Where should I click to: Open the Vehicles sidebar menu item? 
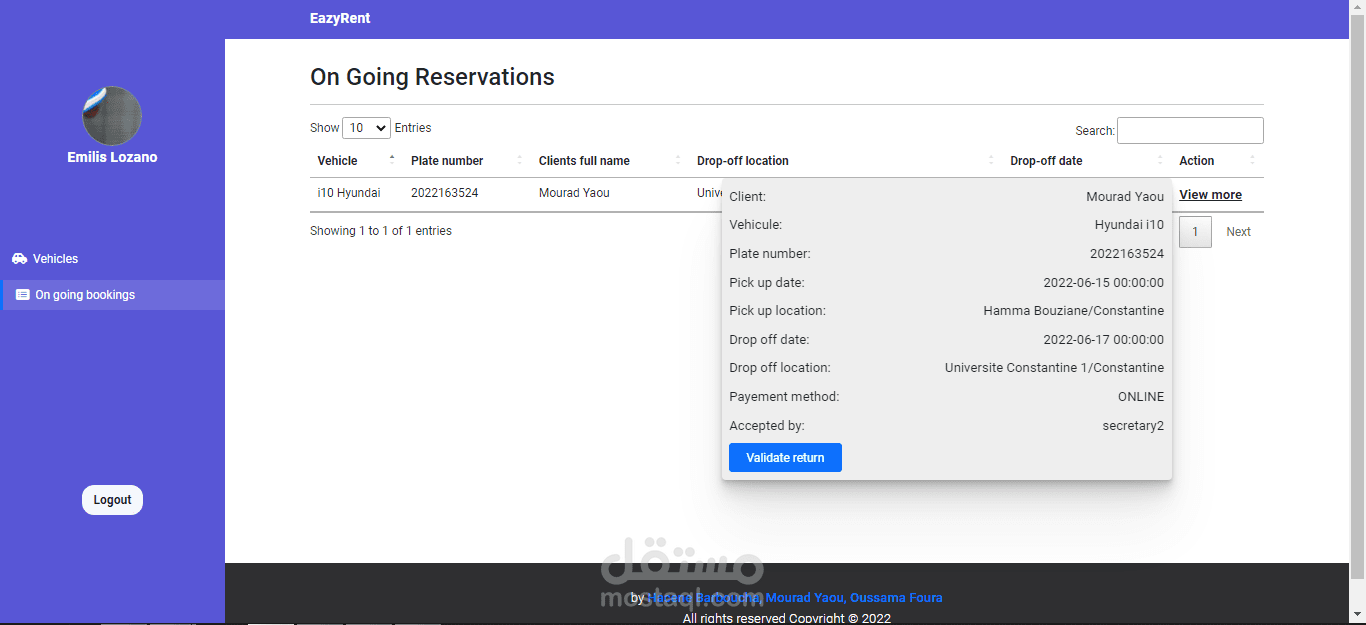coord(56,259)
